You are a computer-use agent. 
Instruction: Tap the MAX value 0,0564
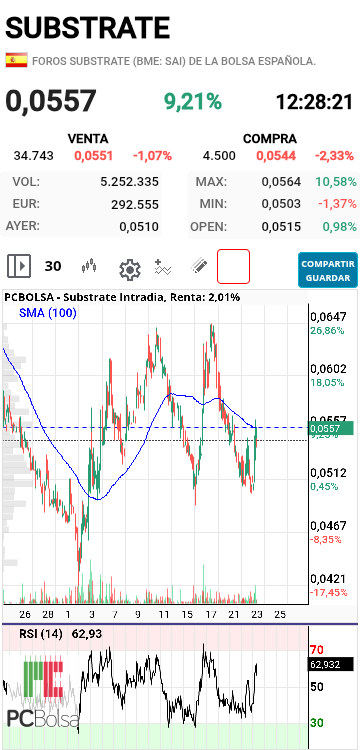pos(281,182)
